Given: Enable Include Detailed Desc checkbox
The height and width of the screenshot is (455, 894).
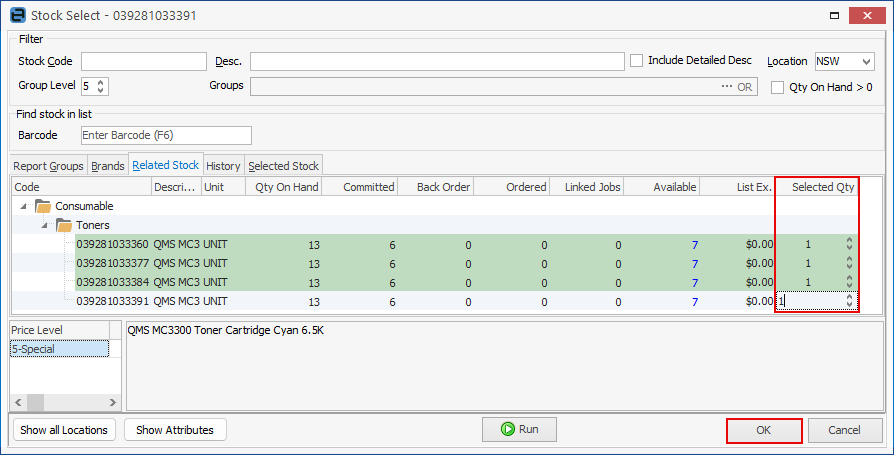Looking at the screenshot, I should (x=636, y=60).
